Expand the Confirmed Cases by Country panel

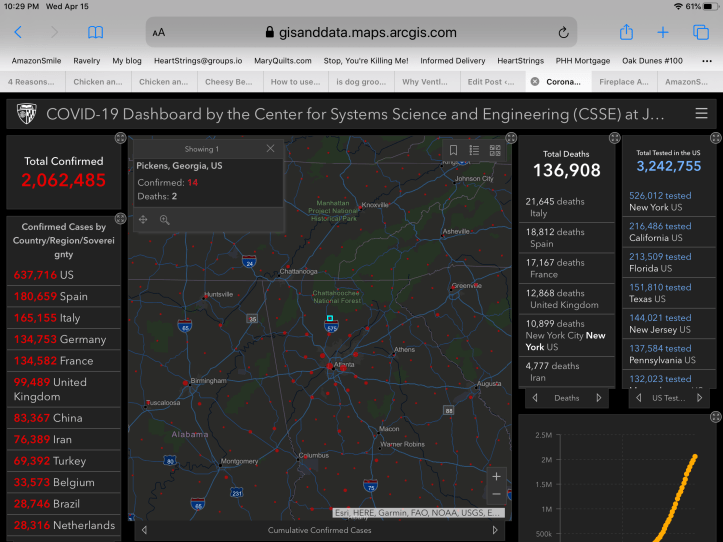(x=120, y=218)
